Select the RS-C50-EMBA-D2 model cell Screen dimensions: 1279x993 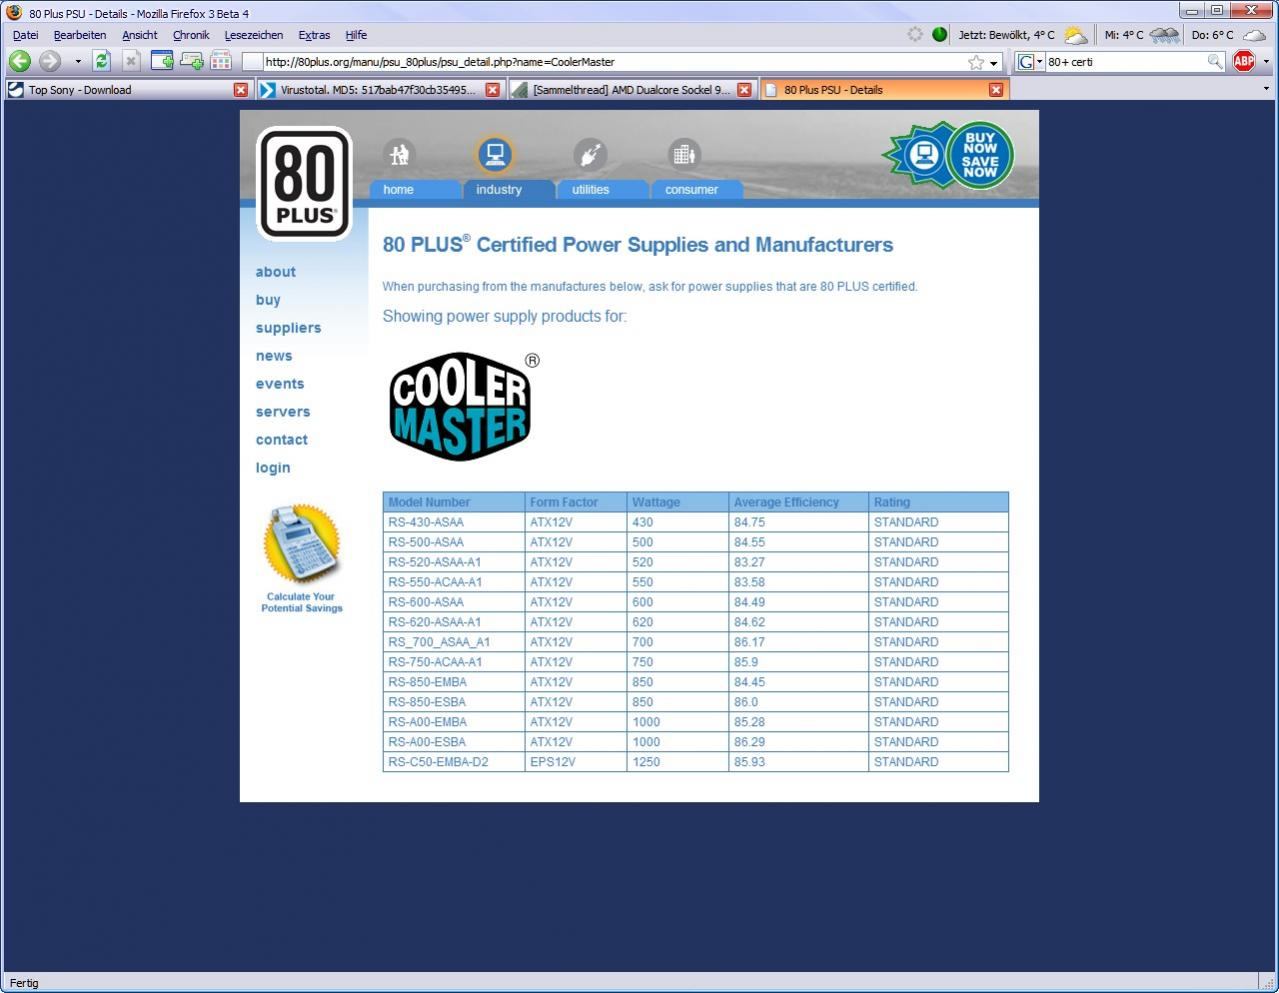point(454,762)
